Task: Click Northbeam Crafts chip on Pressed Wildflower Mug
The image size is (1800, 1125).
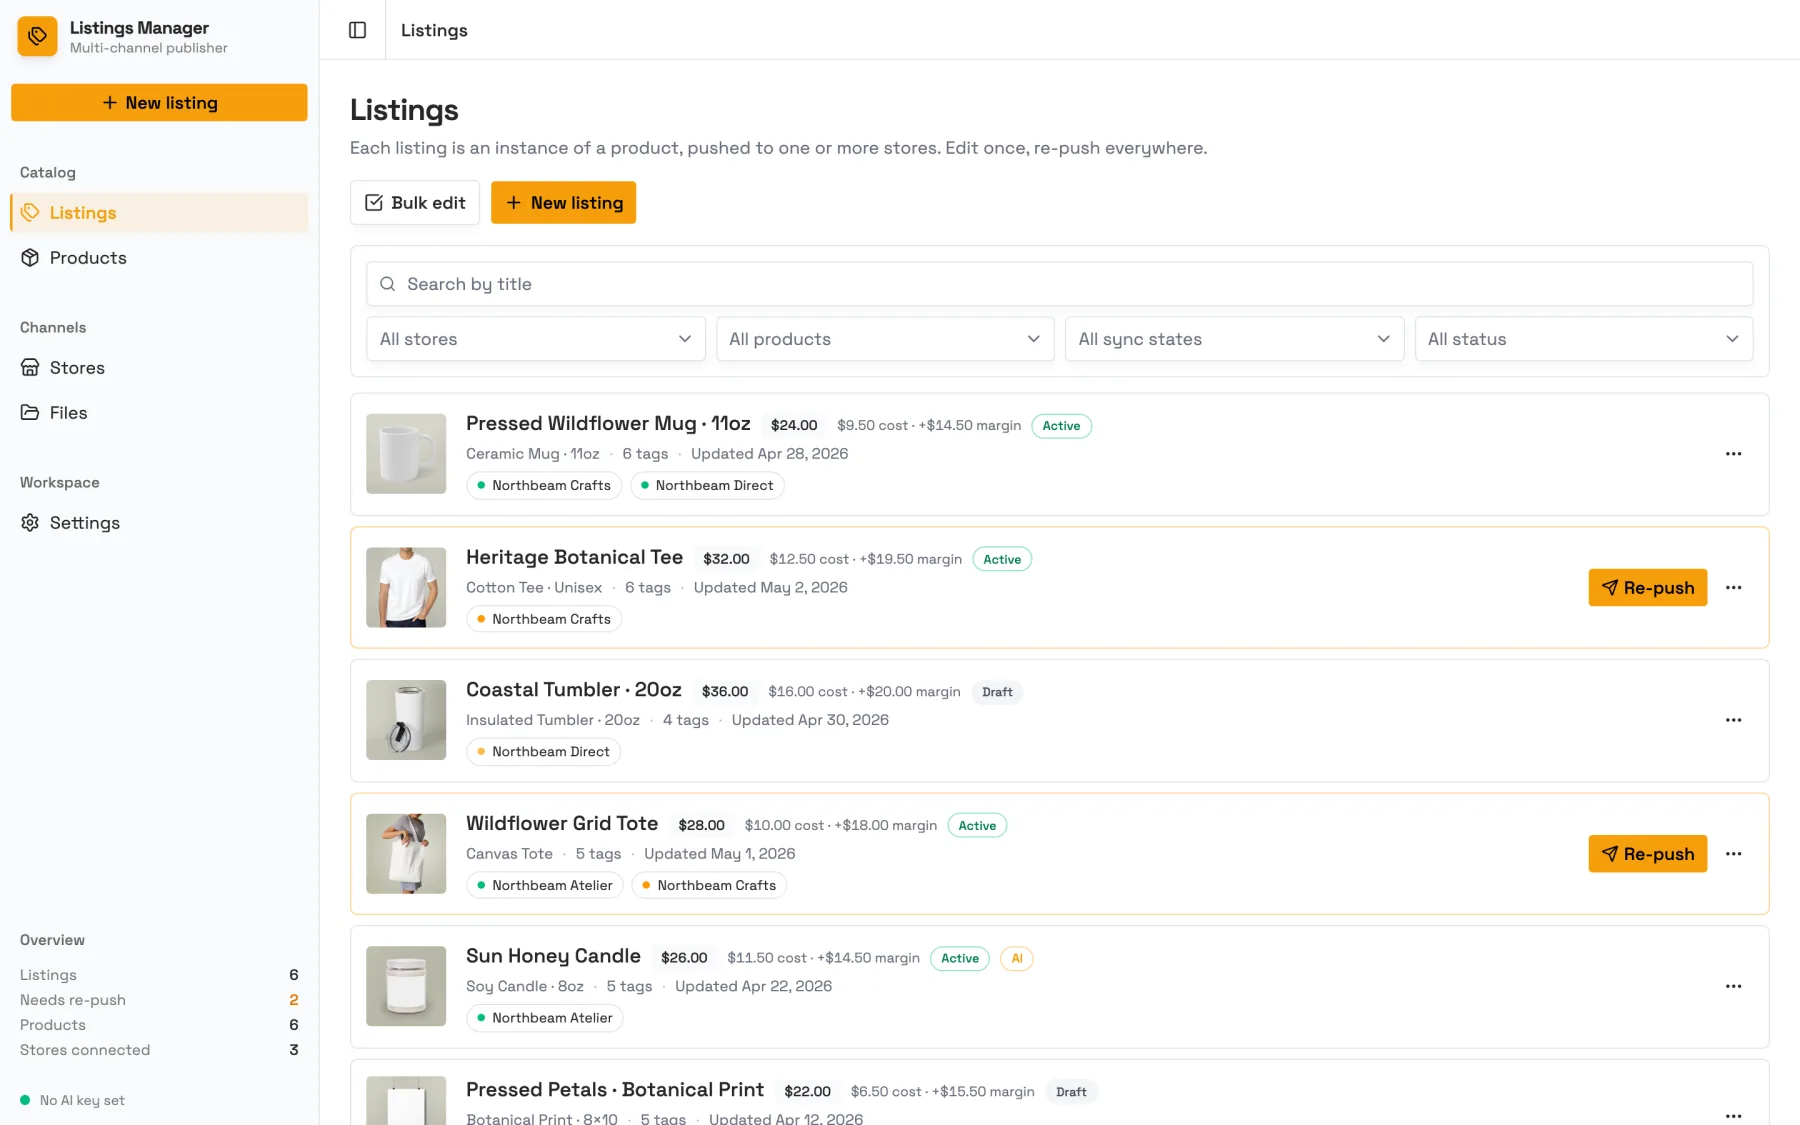Action: [x=544, y=486]
